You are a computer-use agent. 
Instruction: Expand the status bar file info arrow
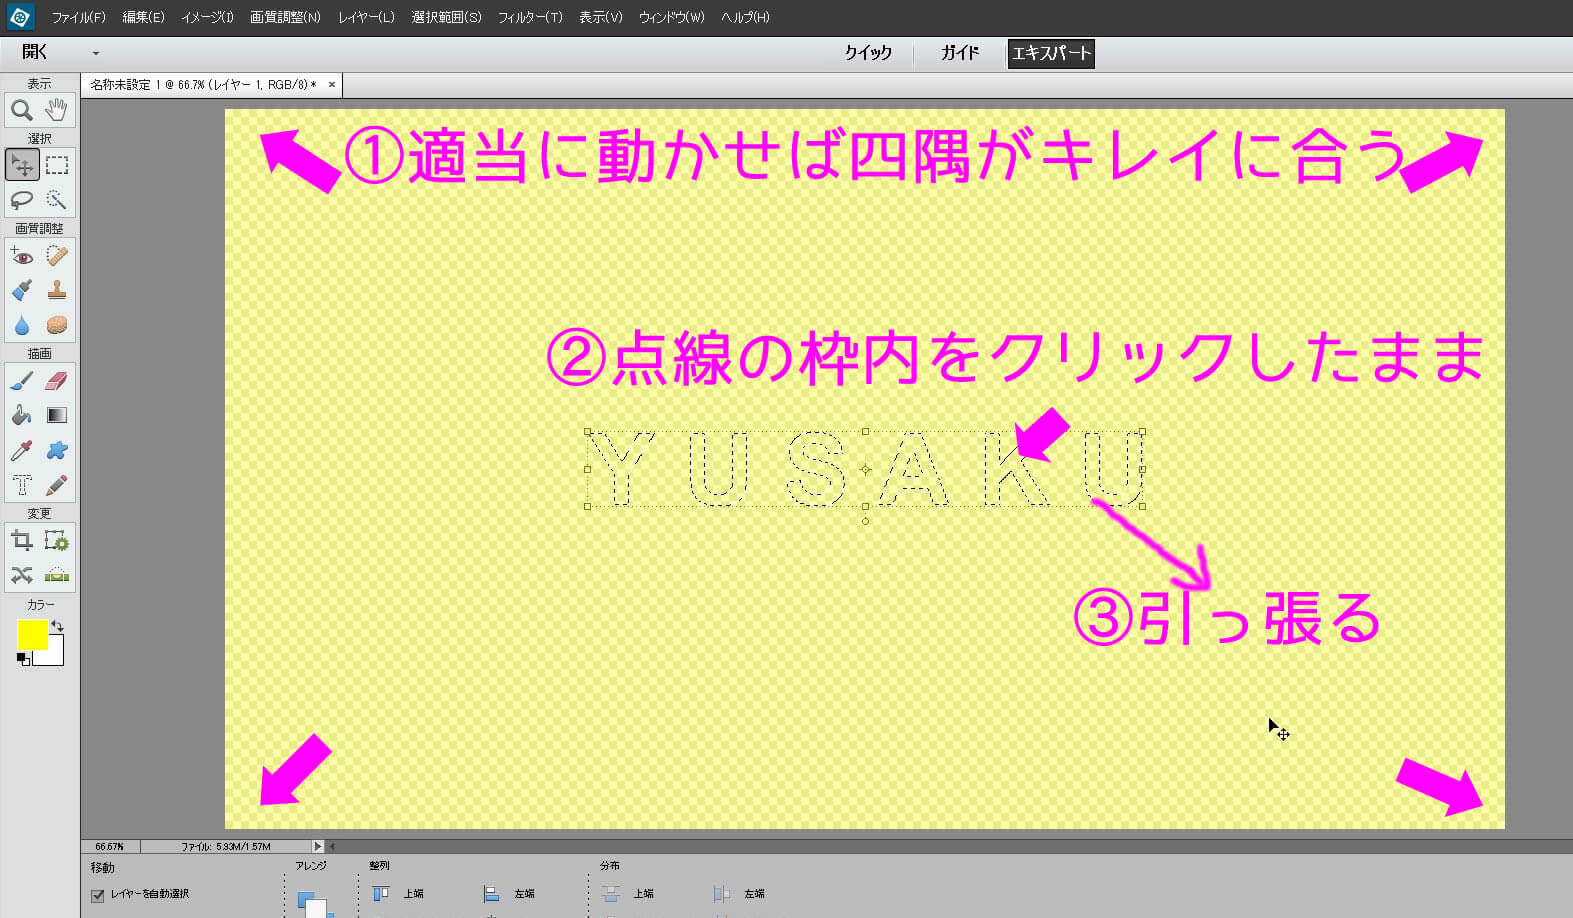click(318, 846)
